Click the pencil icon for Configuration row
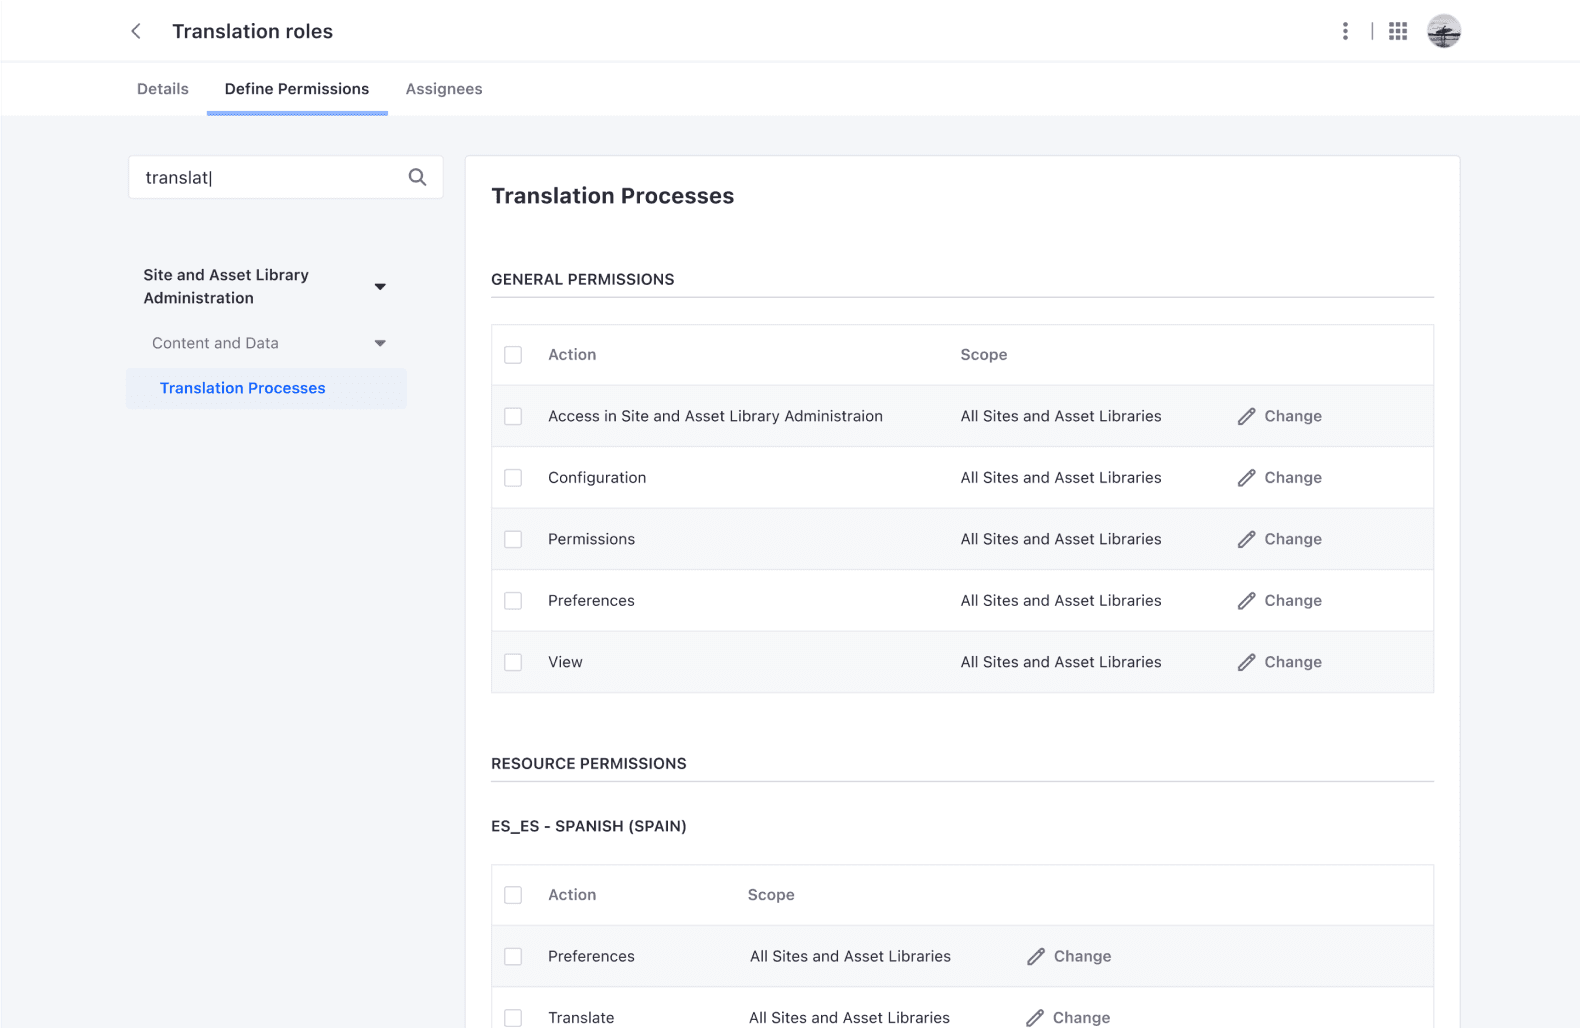 [1246, 478]
